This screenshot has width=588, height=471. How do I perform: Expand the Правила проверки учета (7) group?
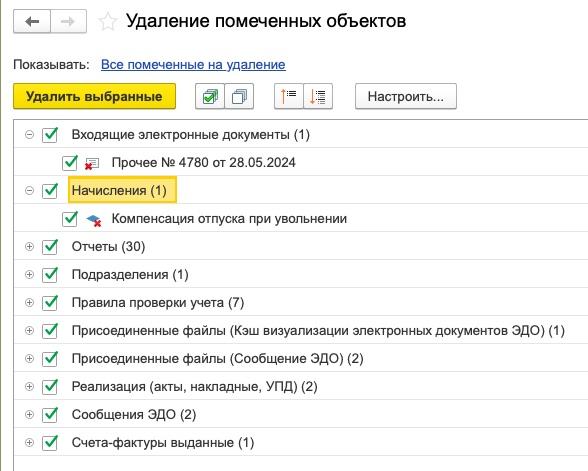(29, 302)
